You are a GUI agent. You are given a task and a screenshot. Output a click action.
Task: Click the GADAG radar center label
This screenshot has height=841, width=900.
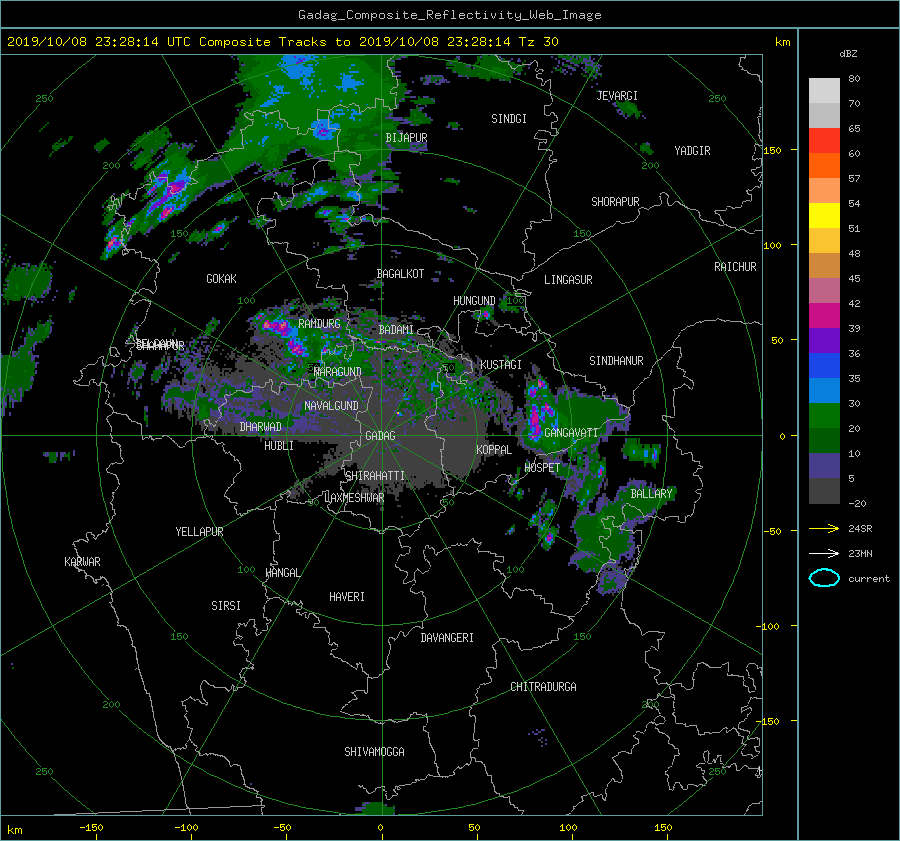click(x=380, y=436)
